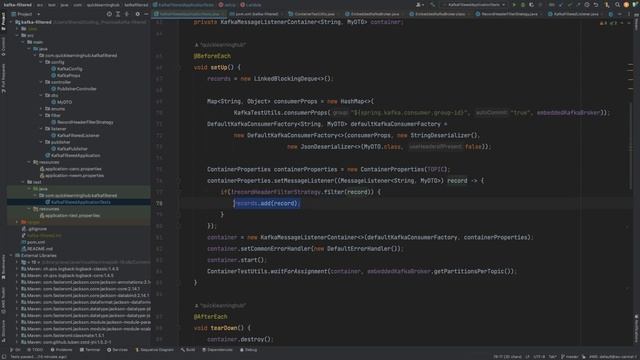This screenshot has height=360, width=640.
Task: Open the Project view selector dropdown
Action: click(27, 14)
